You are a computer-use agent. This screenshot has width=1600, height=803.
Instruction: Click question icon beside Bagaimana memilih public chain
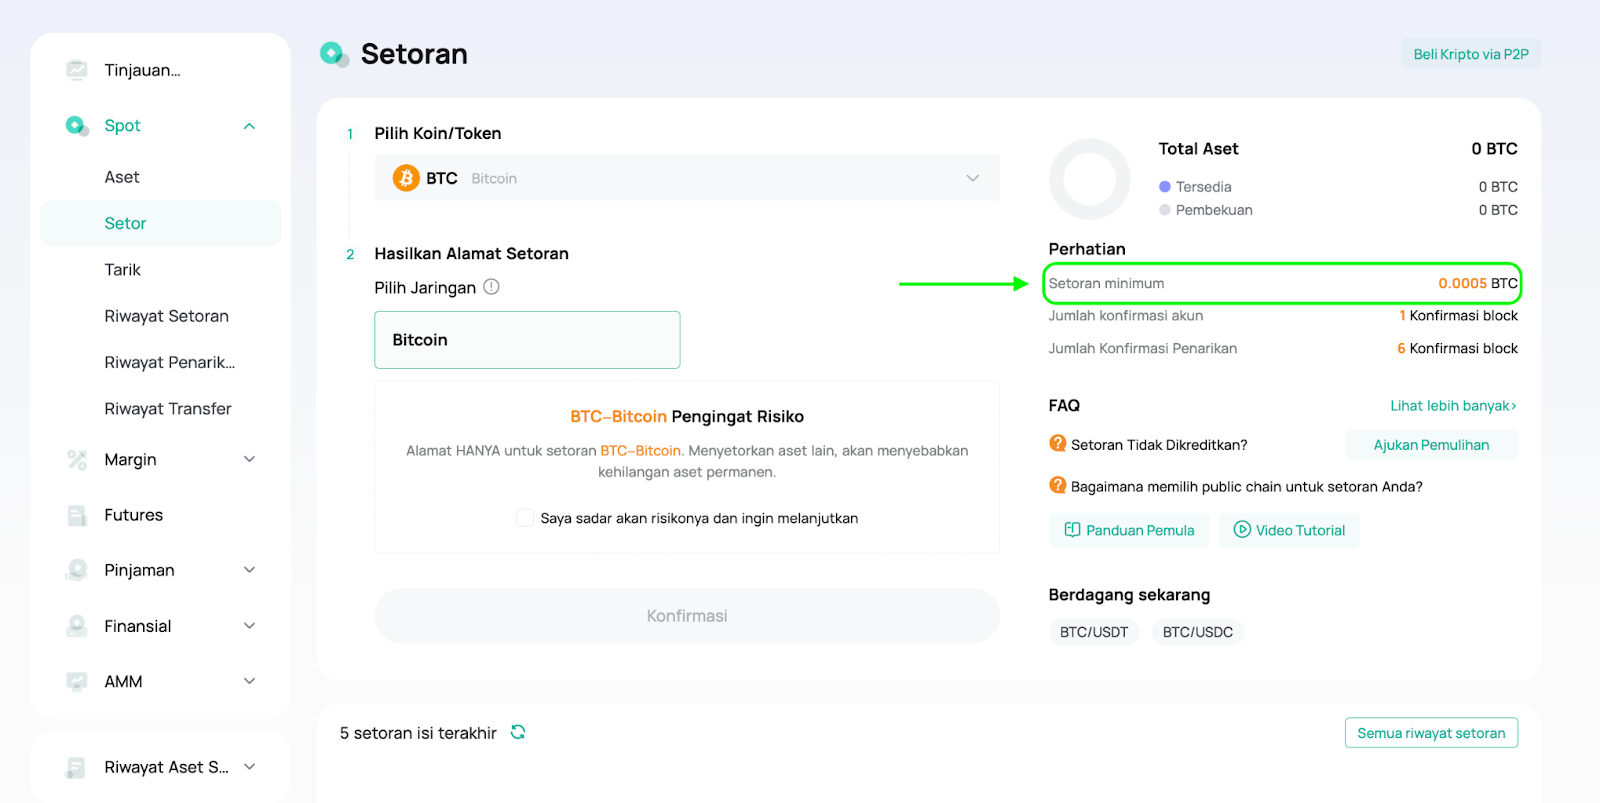point(1057,485)
